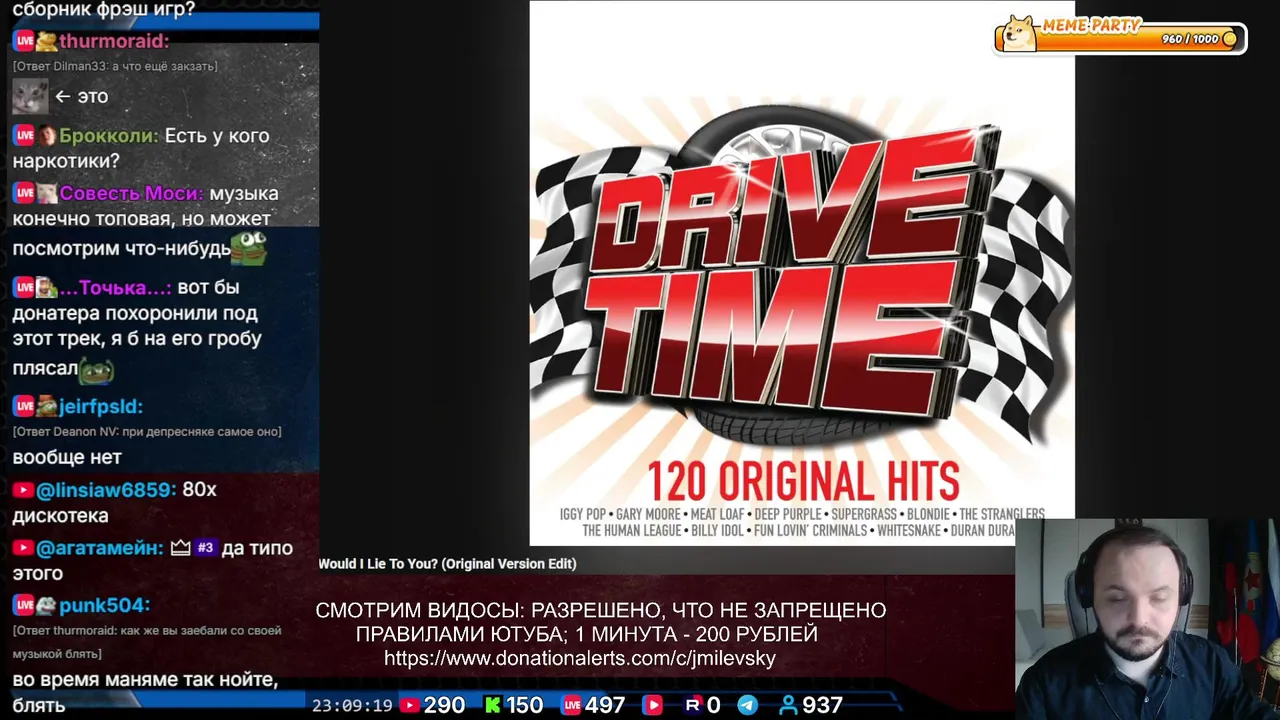The height and width of the screenshot is (720, 1280).
Task: Click the username Брокколи in chat
Action: click(108, 136)
